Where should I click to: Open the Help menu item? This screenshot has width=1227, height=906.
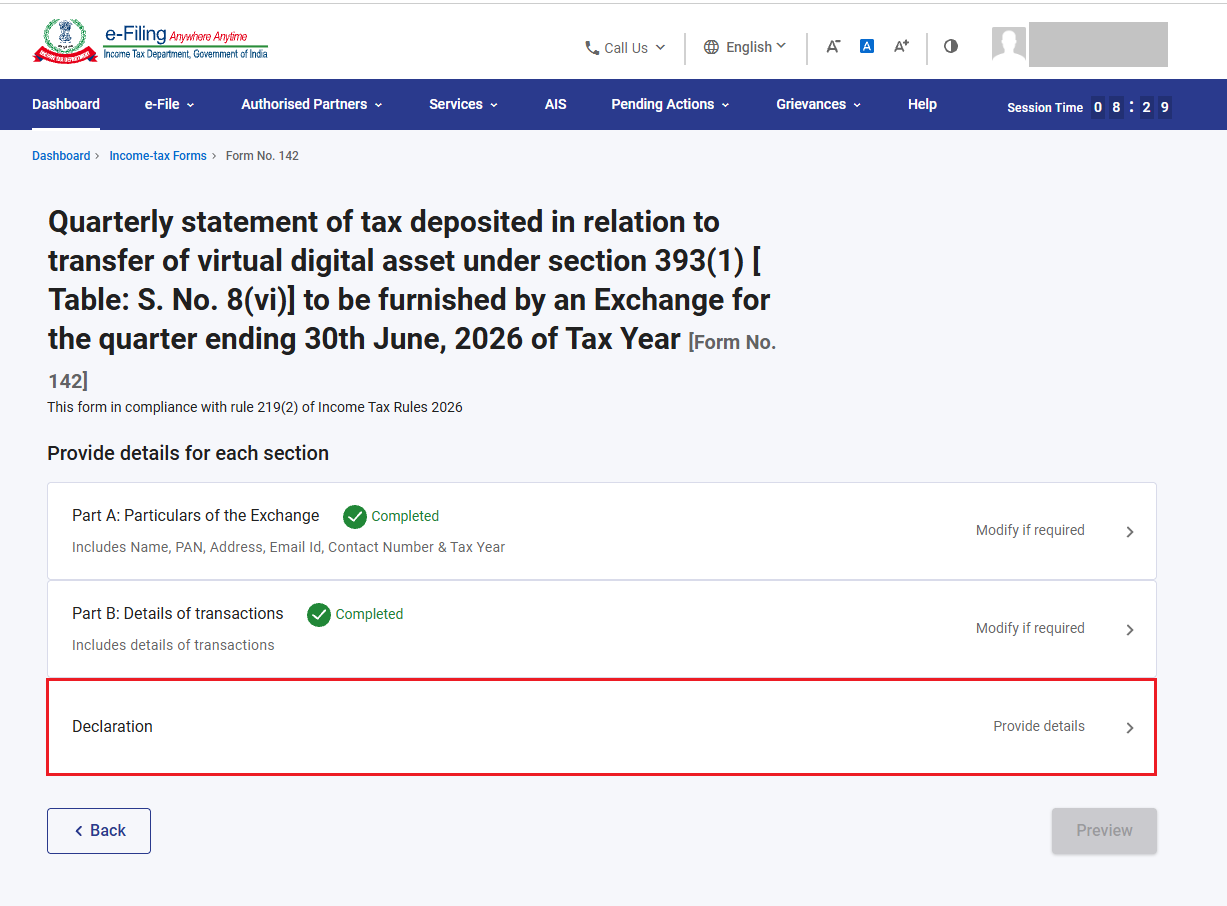coord(922,104)
